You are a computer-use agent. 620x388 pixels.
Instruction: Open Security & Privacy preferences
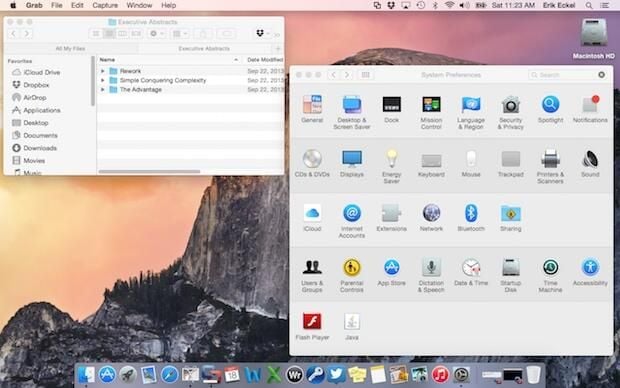(x=510, y=112)
